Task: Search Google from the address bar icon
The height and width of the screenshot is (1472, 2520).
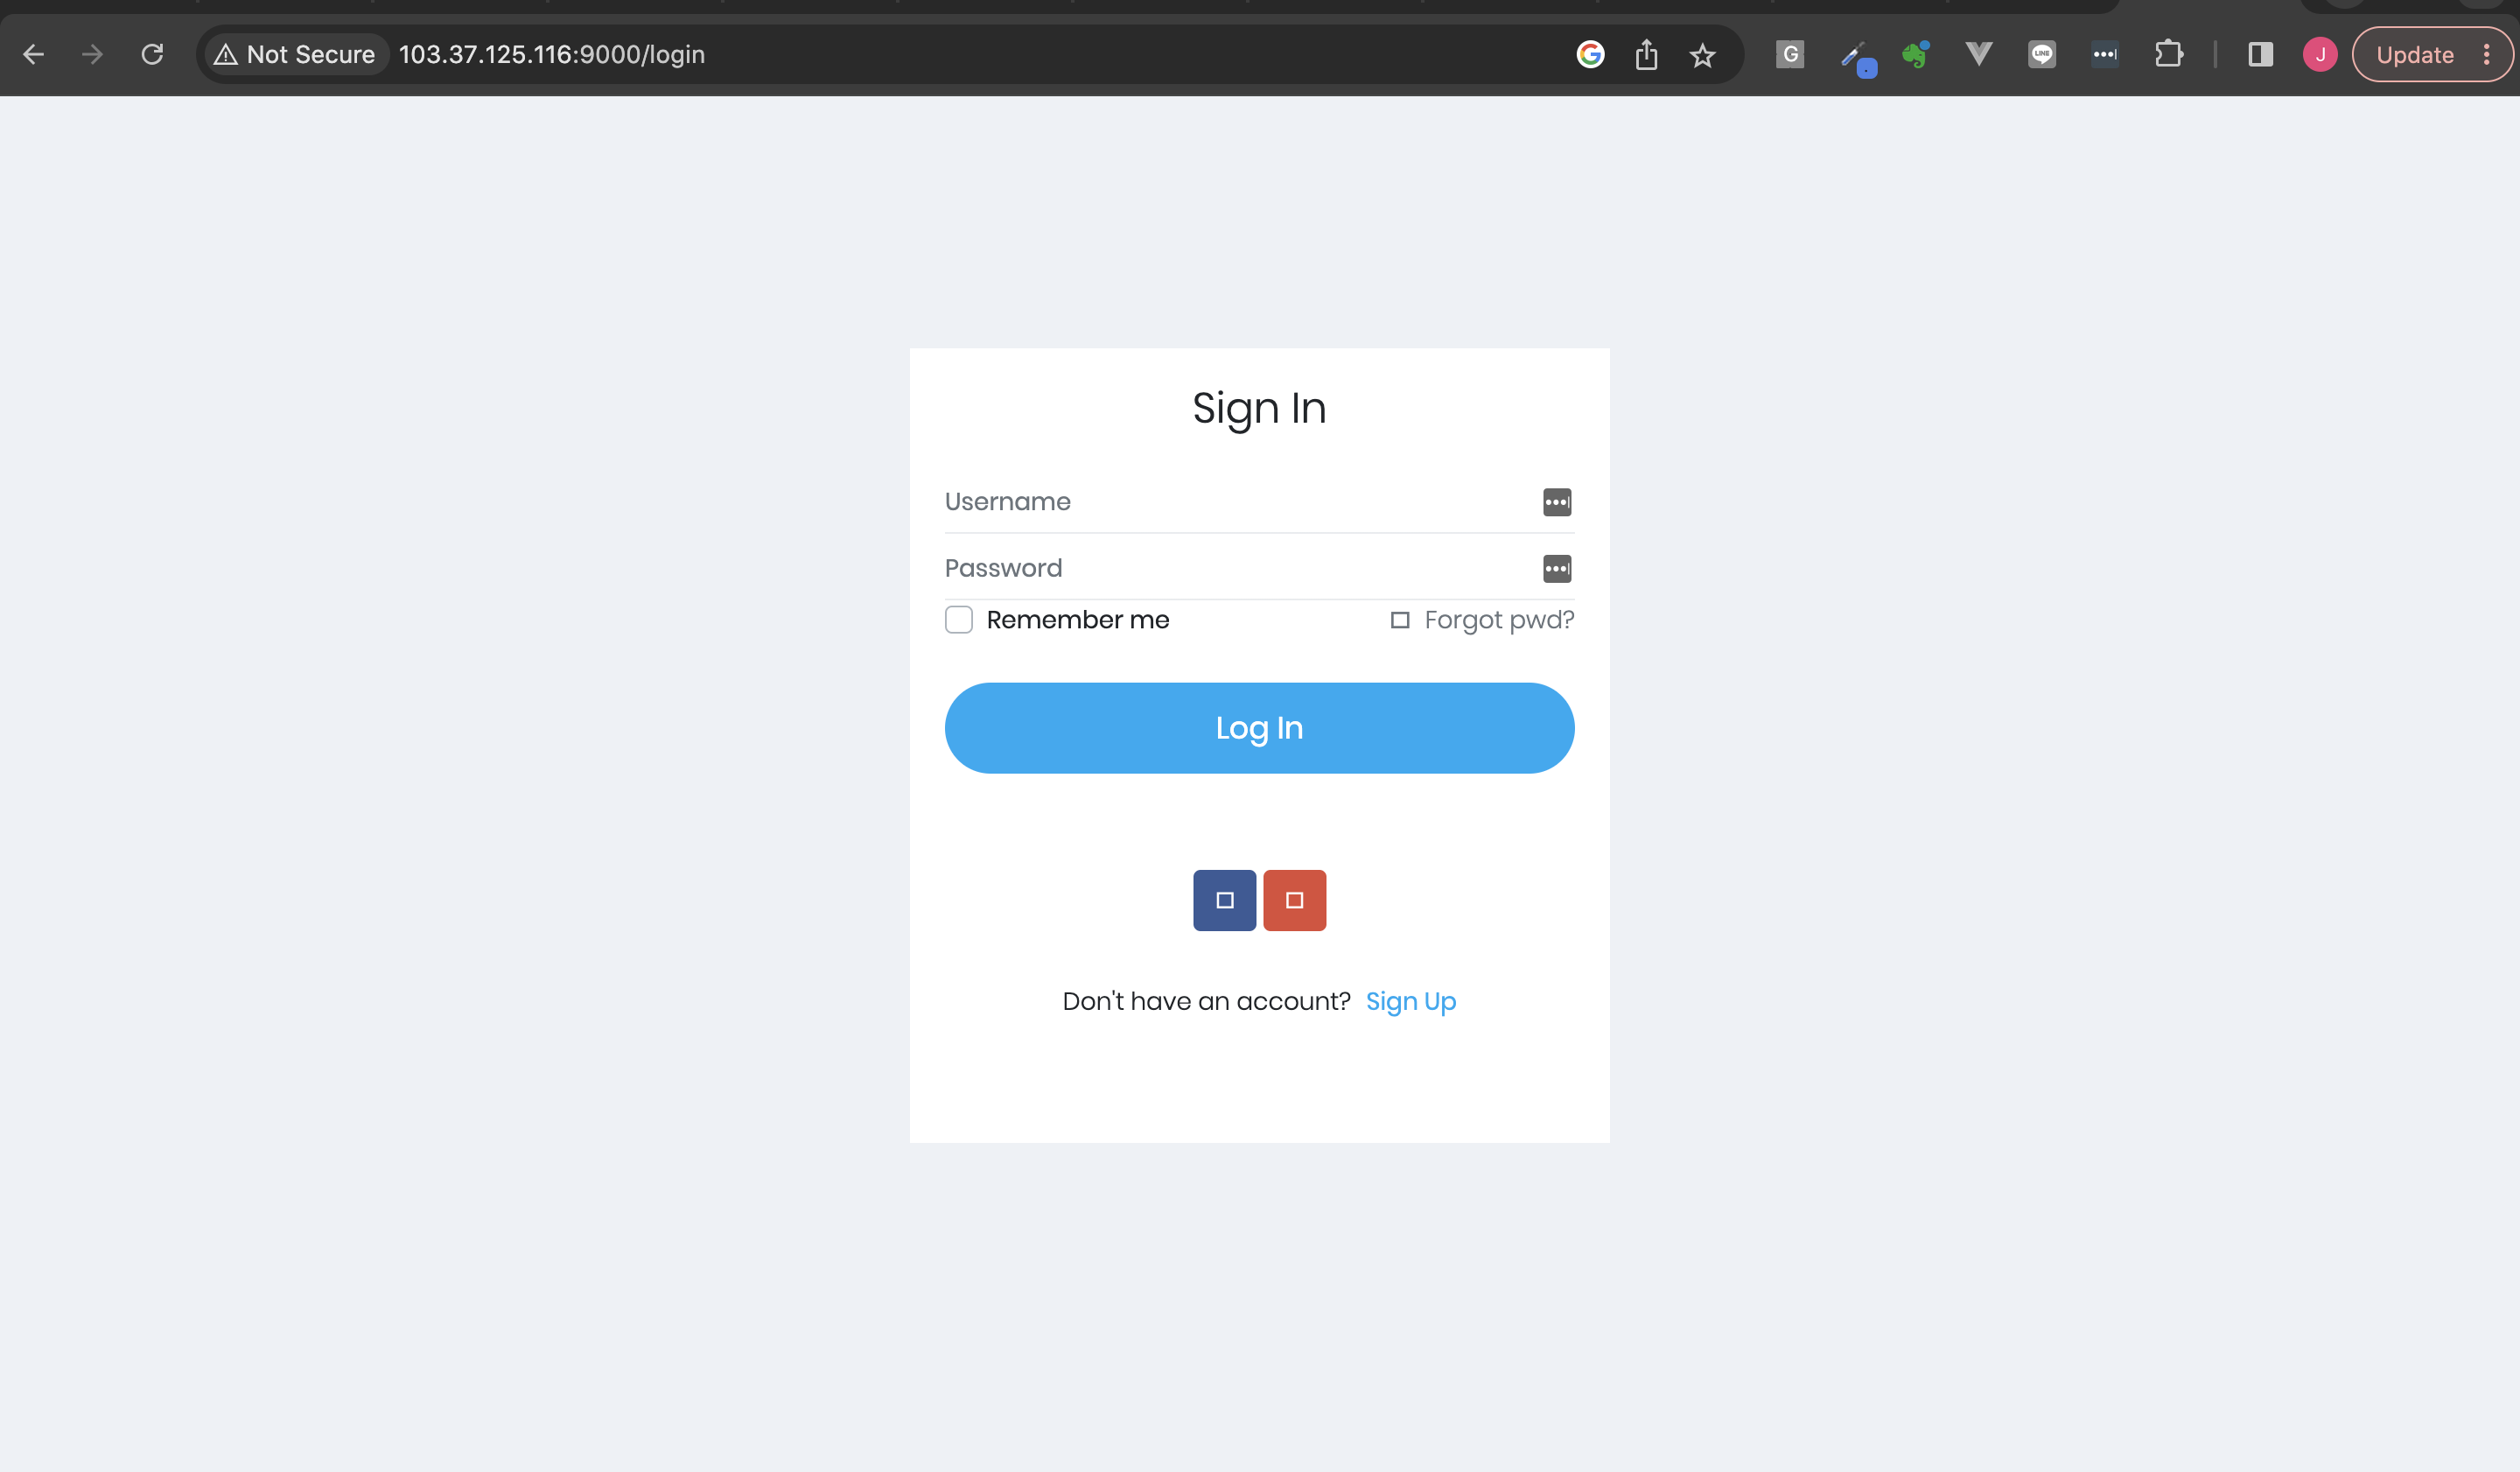Action: [1590, 55]
